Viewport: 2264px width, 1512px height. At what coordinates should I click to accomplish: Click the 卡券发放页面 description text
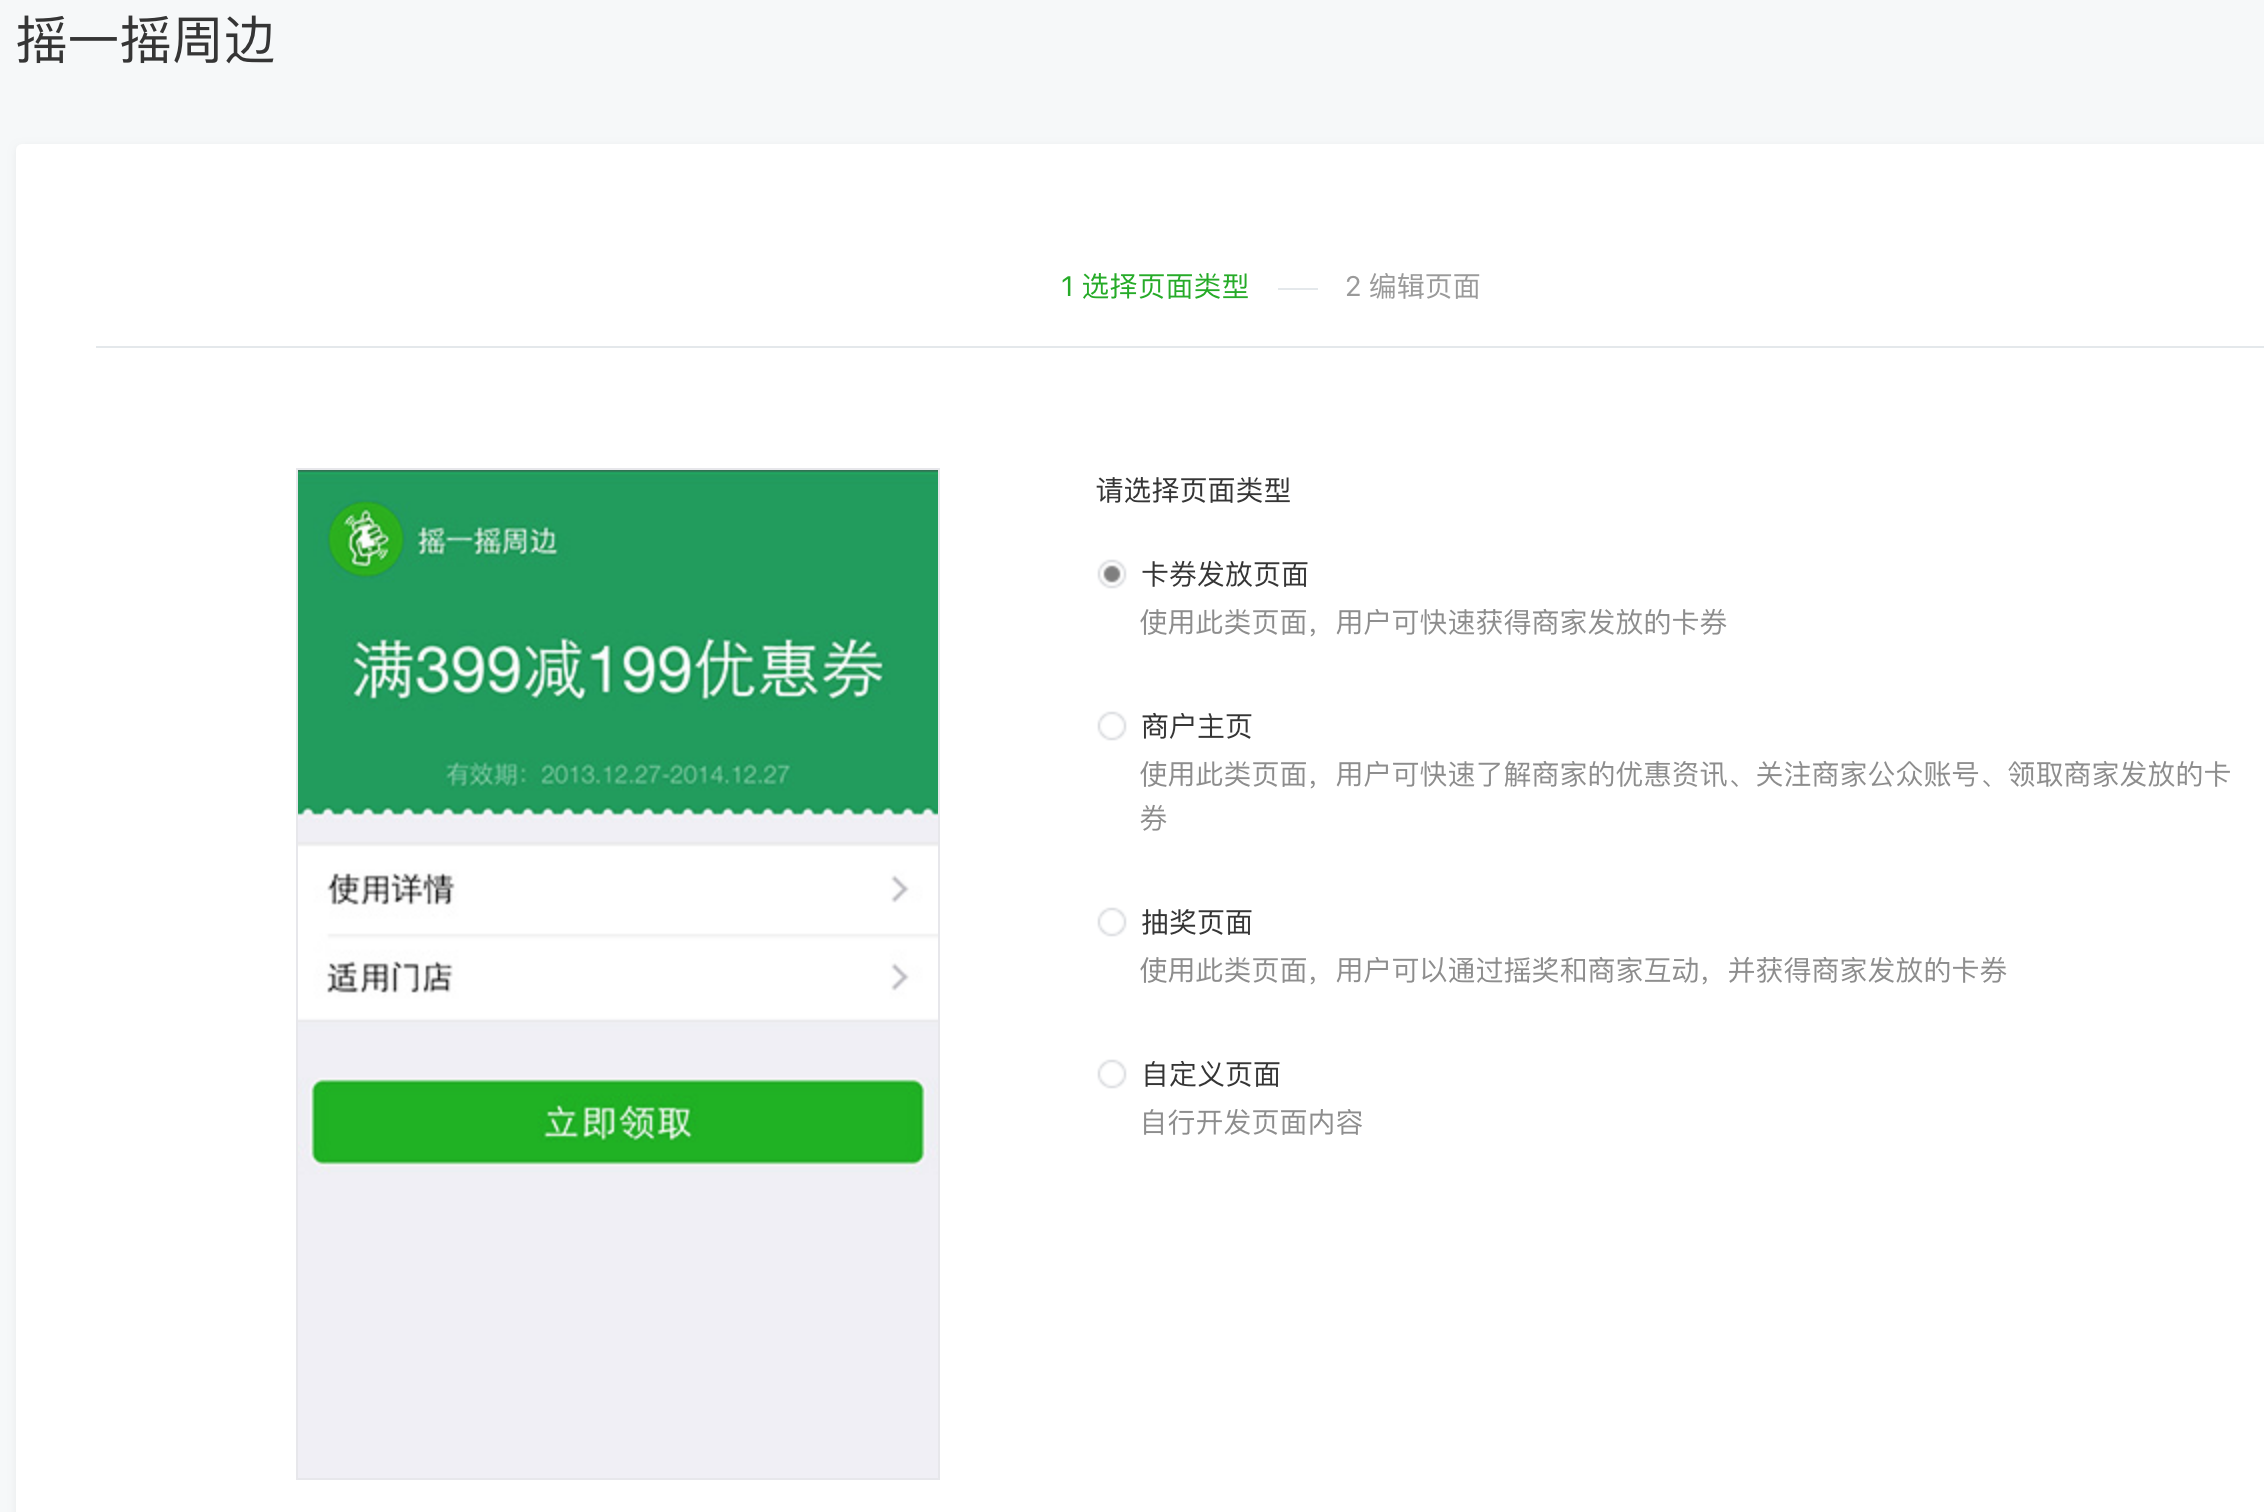pyautogui.click(x=1433, y=622)
